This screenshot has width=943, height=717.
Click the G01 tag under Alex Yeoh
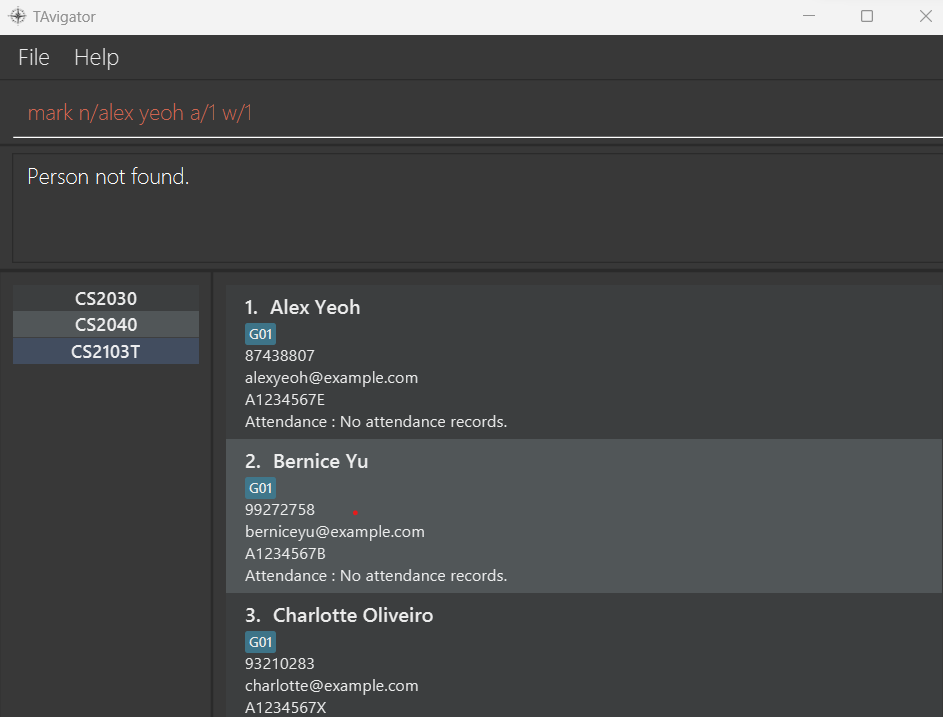pos(260,334)
